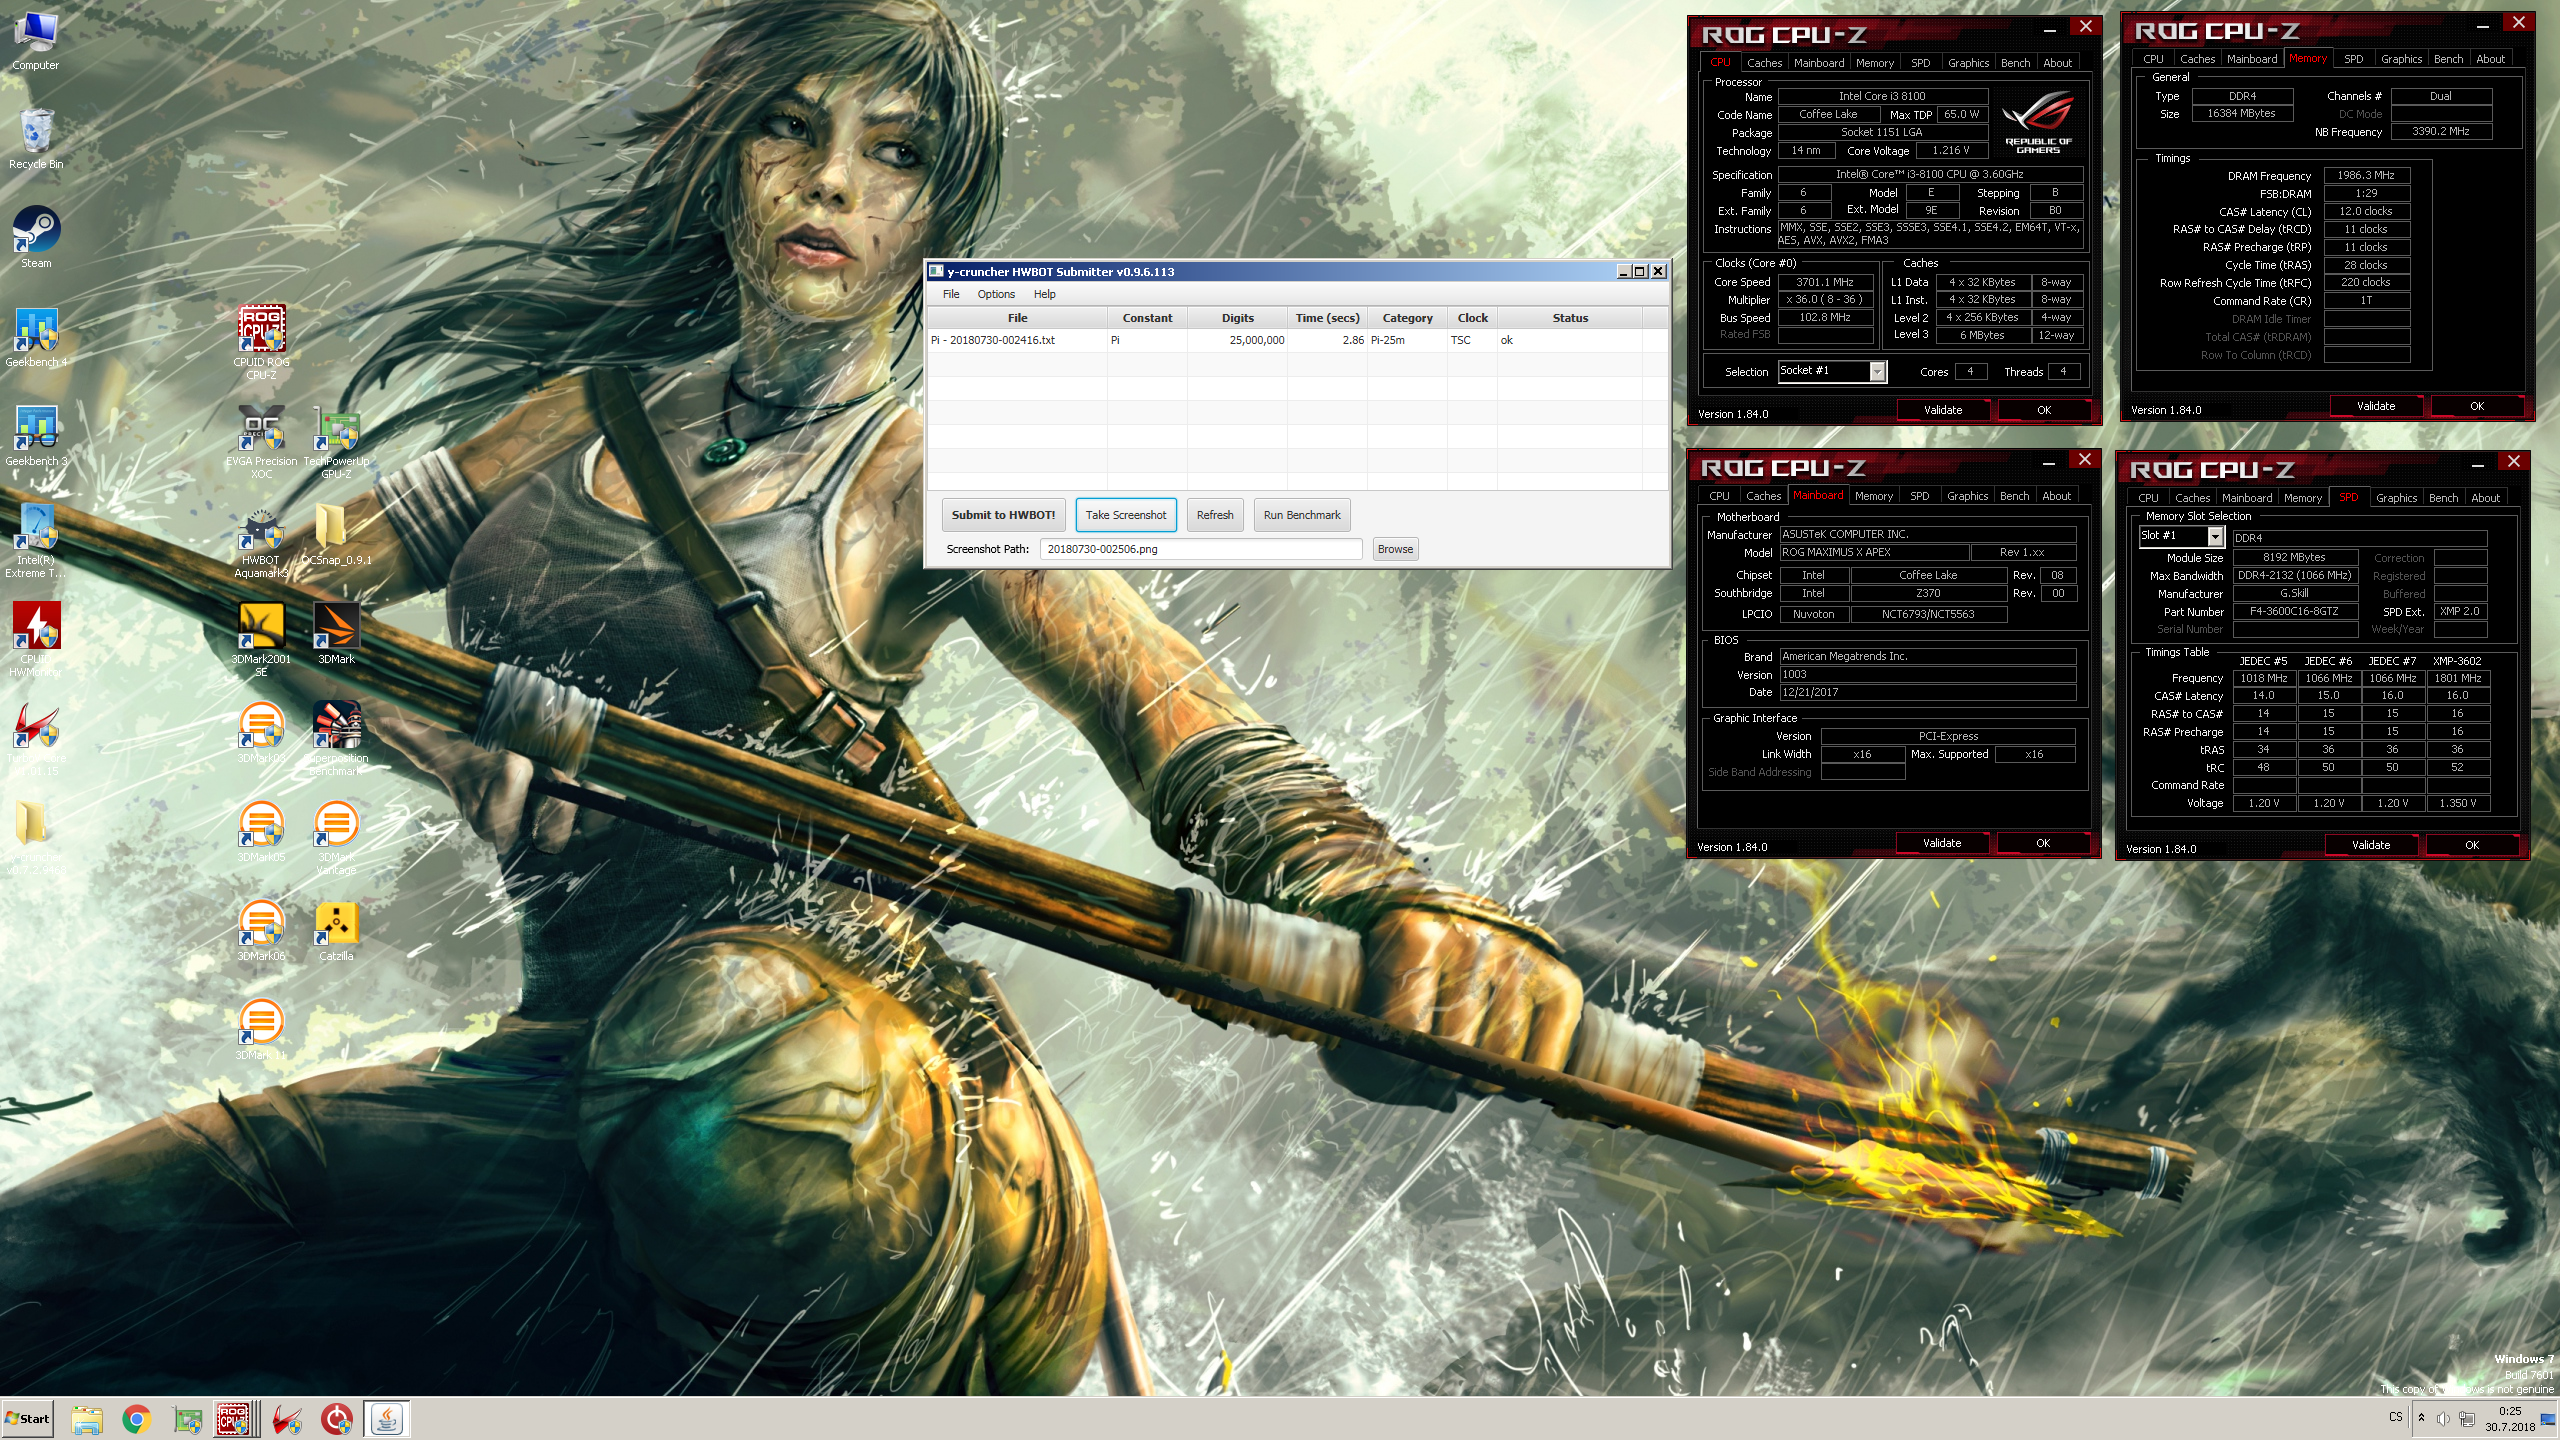The height and width of the screenshot is (1440, 2560).
Task: Click the Pi-25m category cell
Action: (1407, 340)
